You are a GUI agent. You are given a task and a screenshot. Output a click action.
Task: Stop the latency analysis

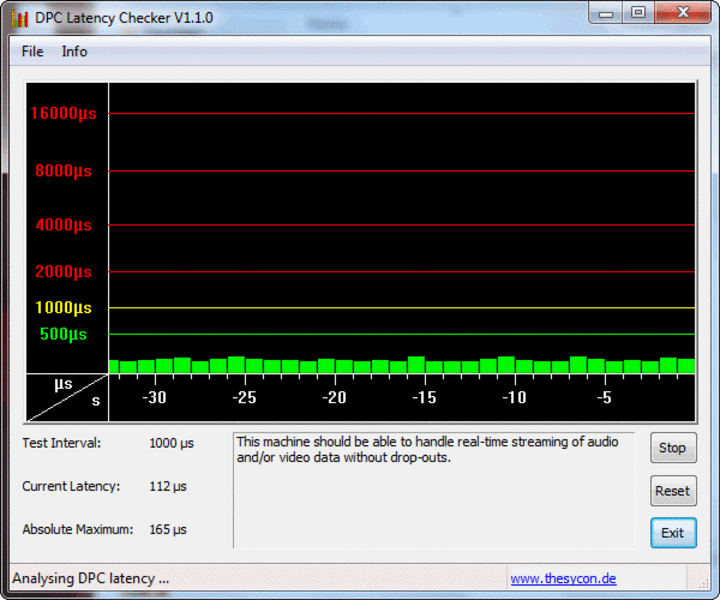673,448
